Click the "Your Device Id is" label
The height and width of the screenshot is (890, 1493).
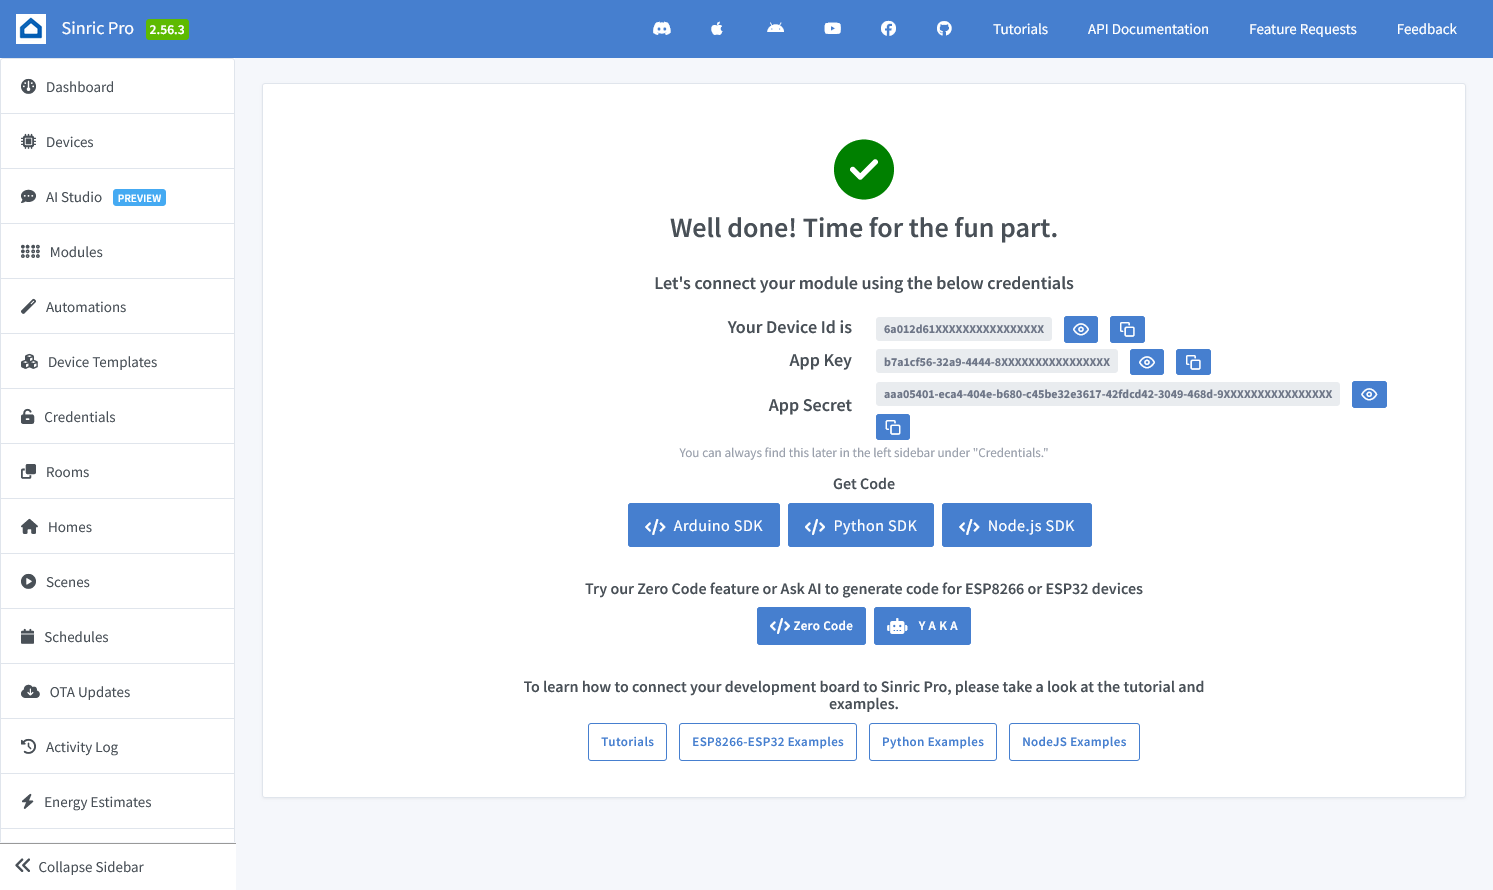790,327
